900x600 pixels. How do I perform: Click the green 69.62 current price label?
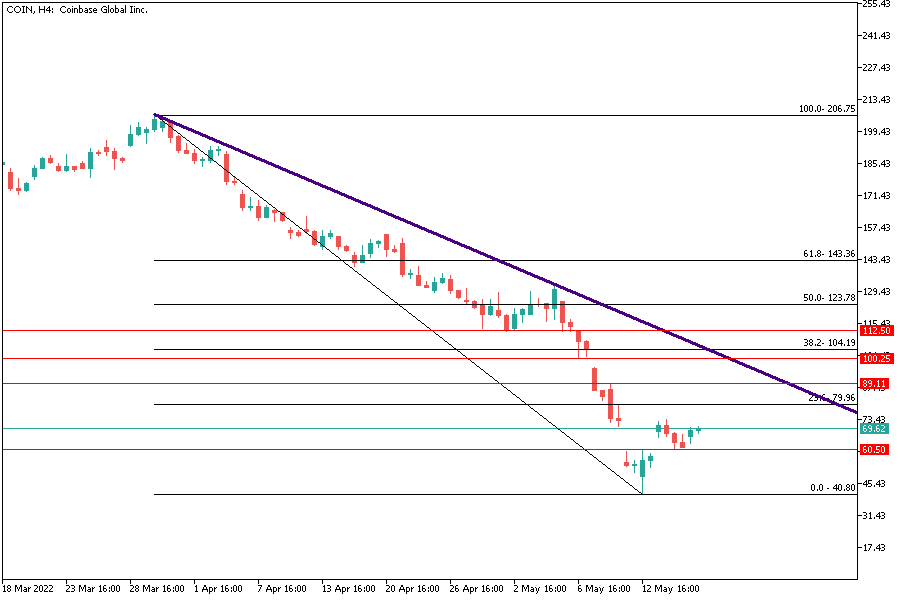point(876,428)
